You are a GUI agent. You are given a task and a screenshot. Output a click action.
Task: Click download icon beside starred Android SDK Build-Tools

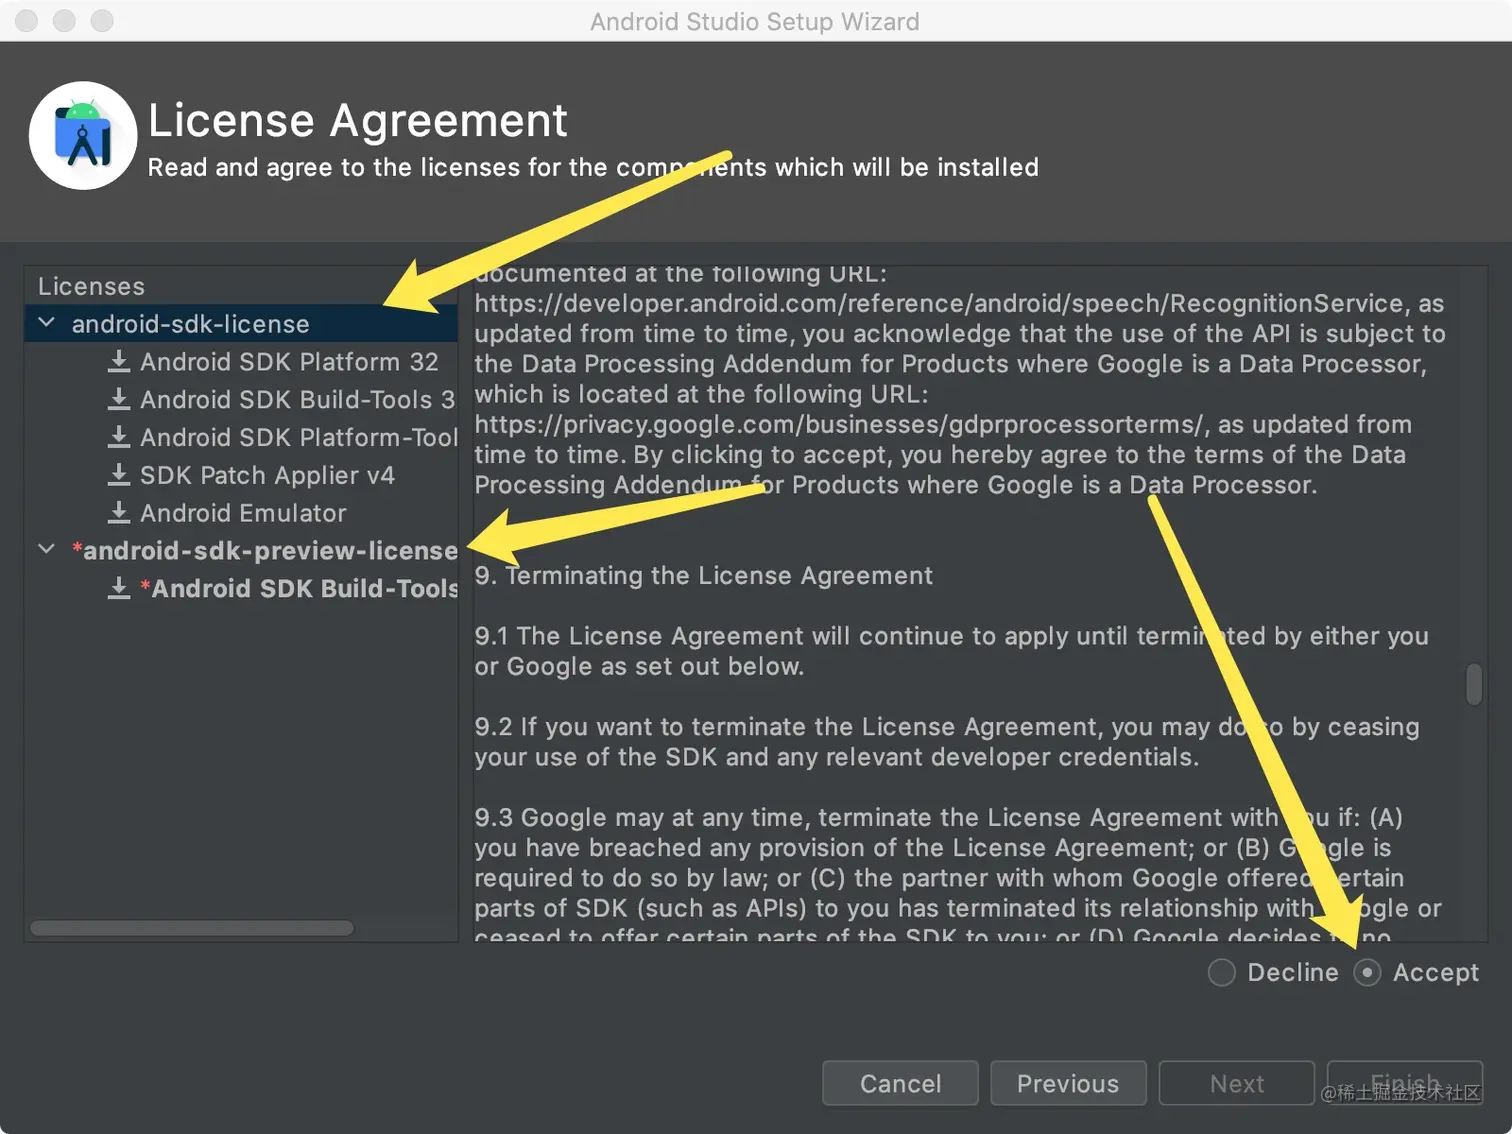119,588
